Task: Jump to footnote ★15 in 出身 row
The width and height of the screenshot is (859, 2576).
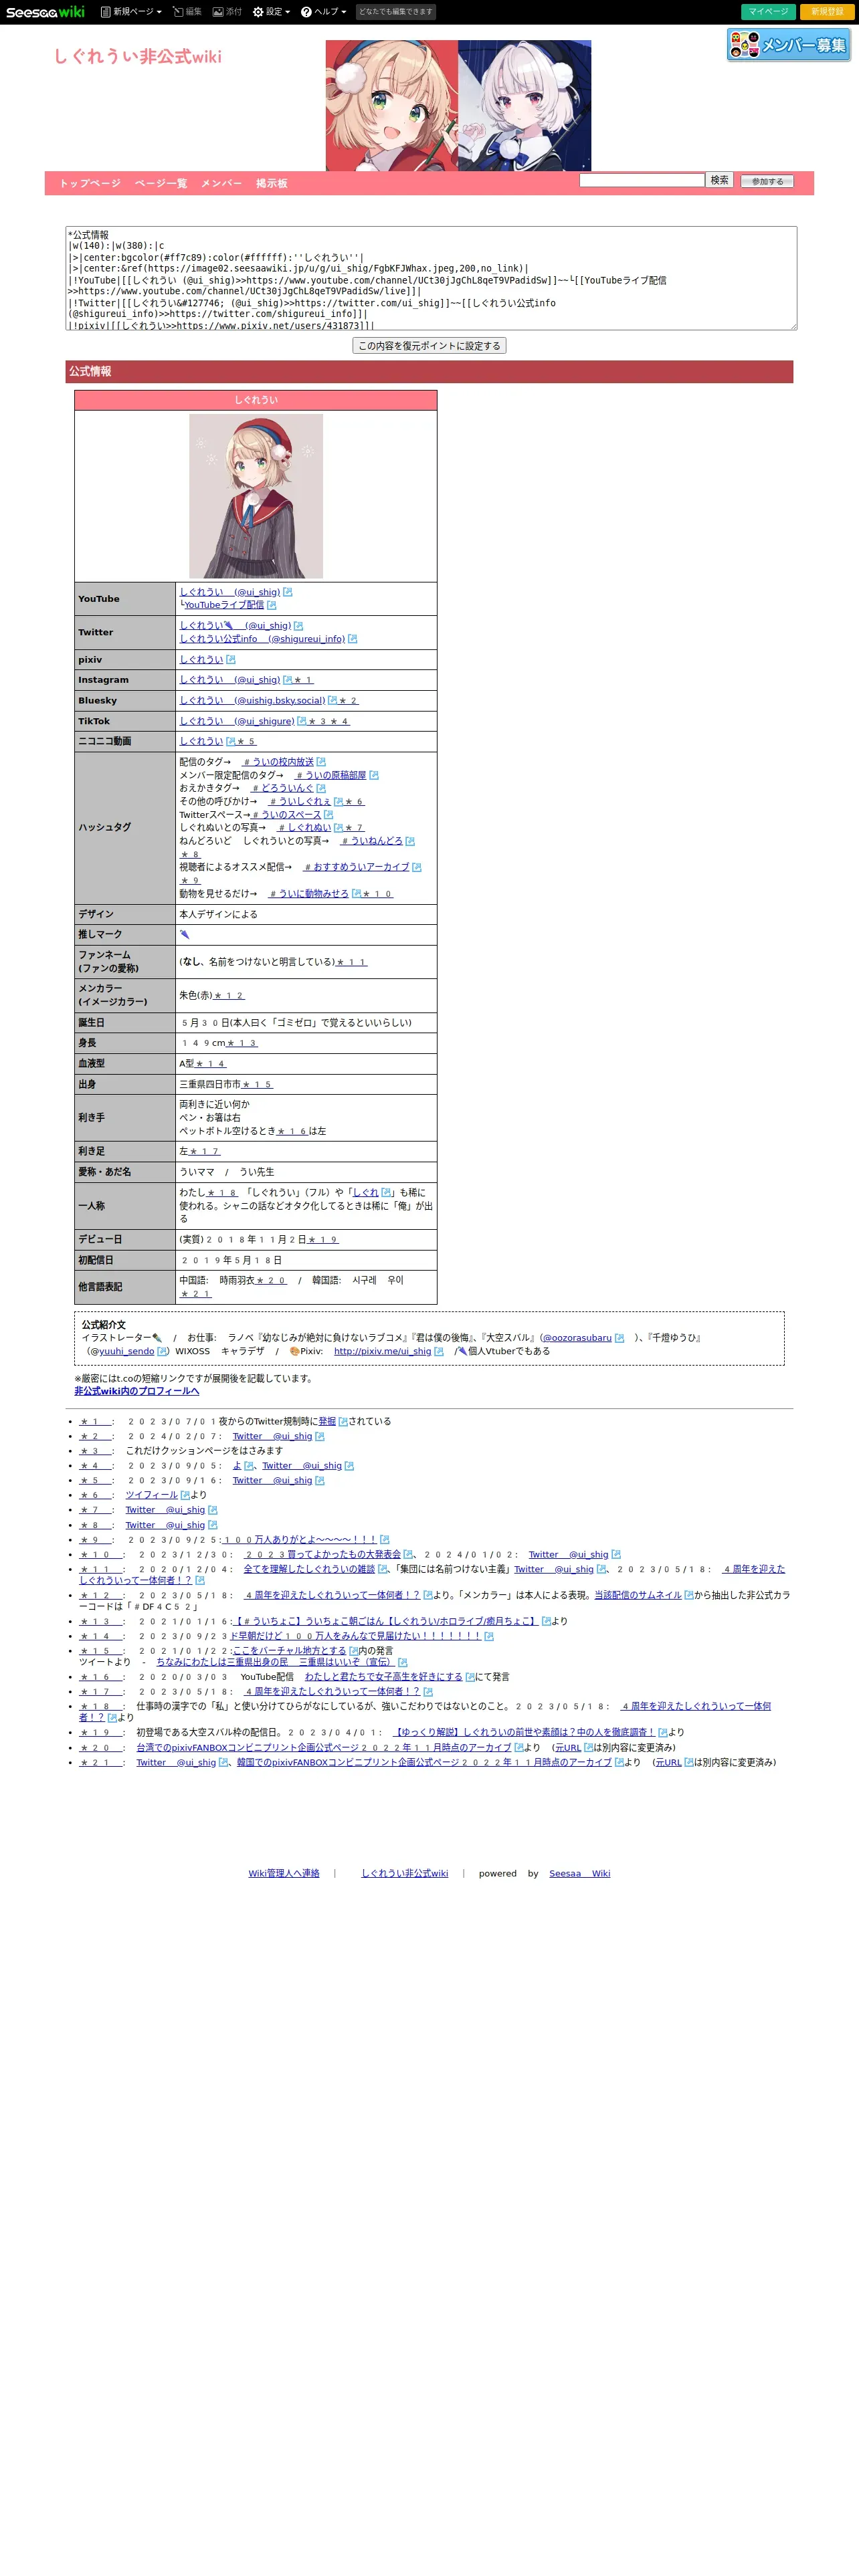Action: tap(256, 1084)
